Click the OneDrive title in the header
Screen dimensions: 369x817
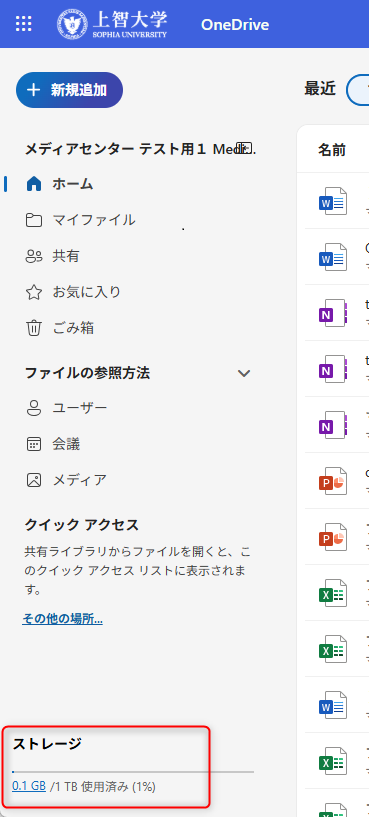[x=235, y=24]
